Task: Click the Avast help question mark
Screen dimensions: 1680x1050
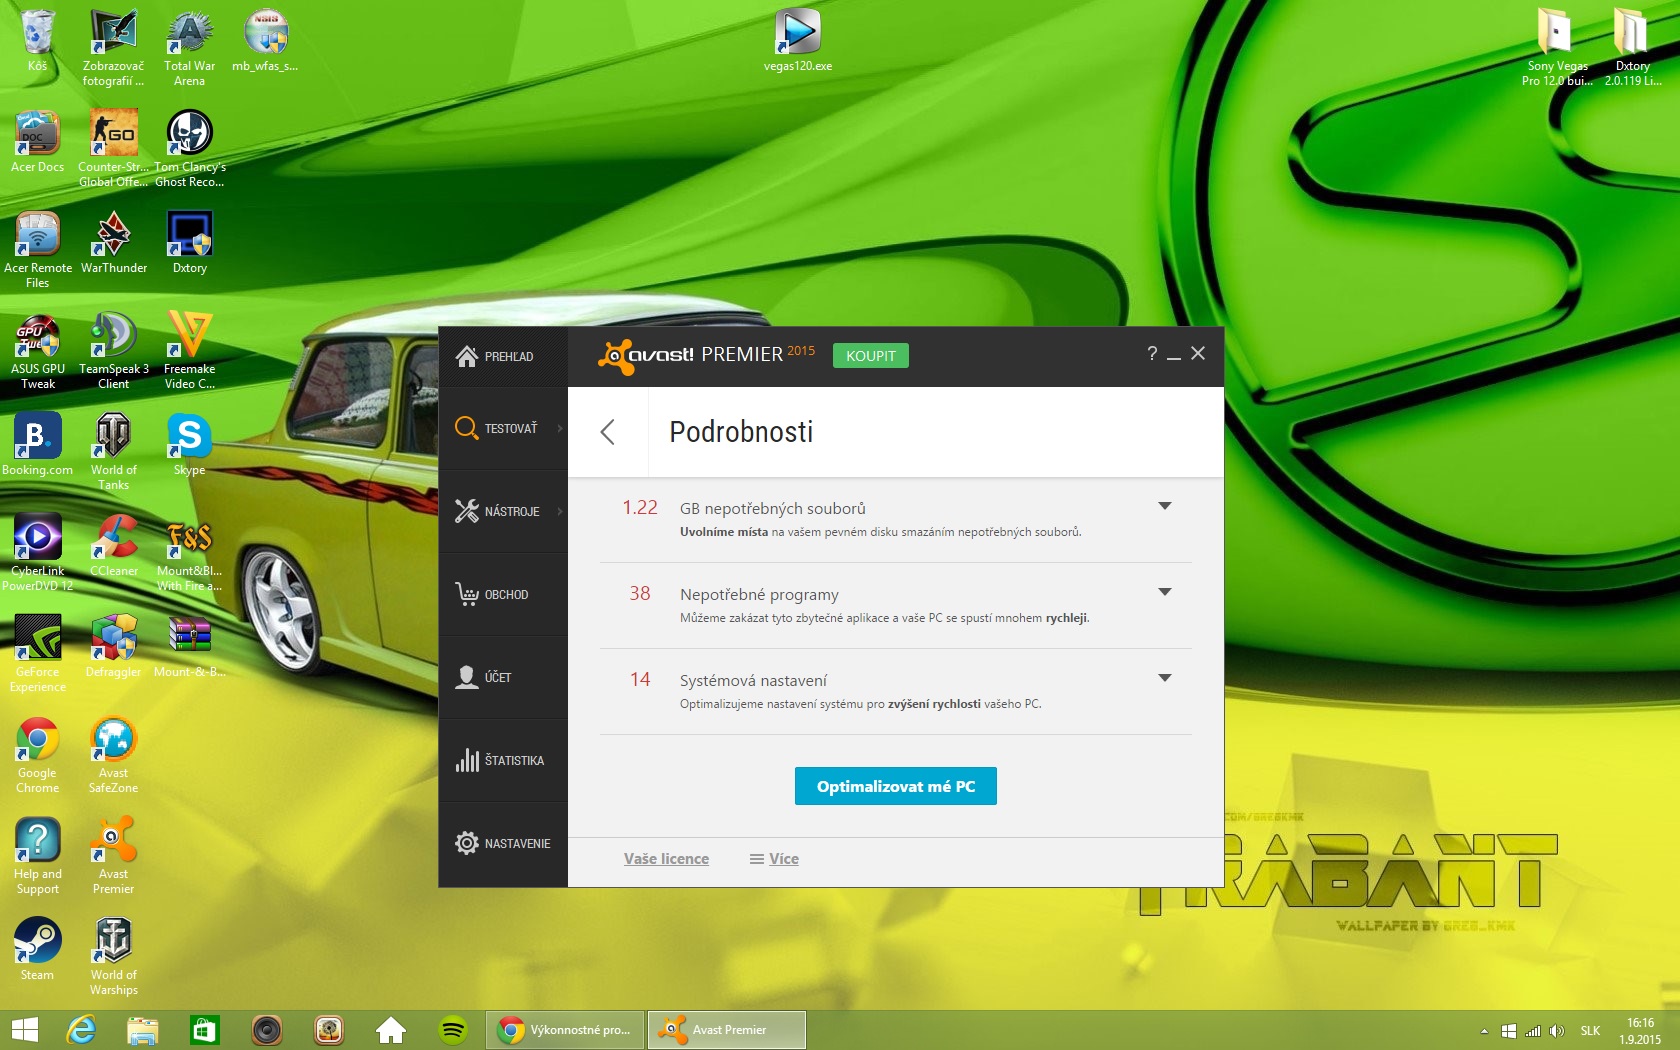Action: [x=1152, y=353]
